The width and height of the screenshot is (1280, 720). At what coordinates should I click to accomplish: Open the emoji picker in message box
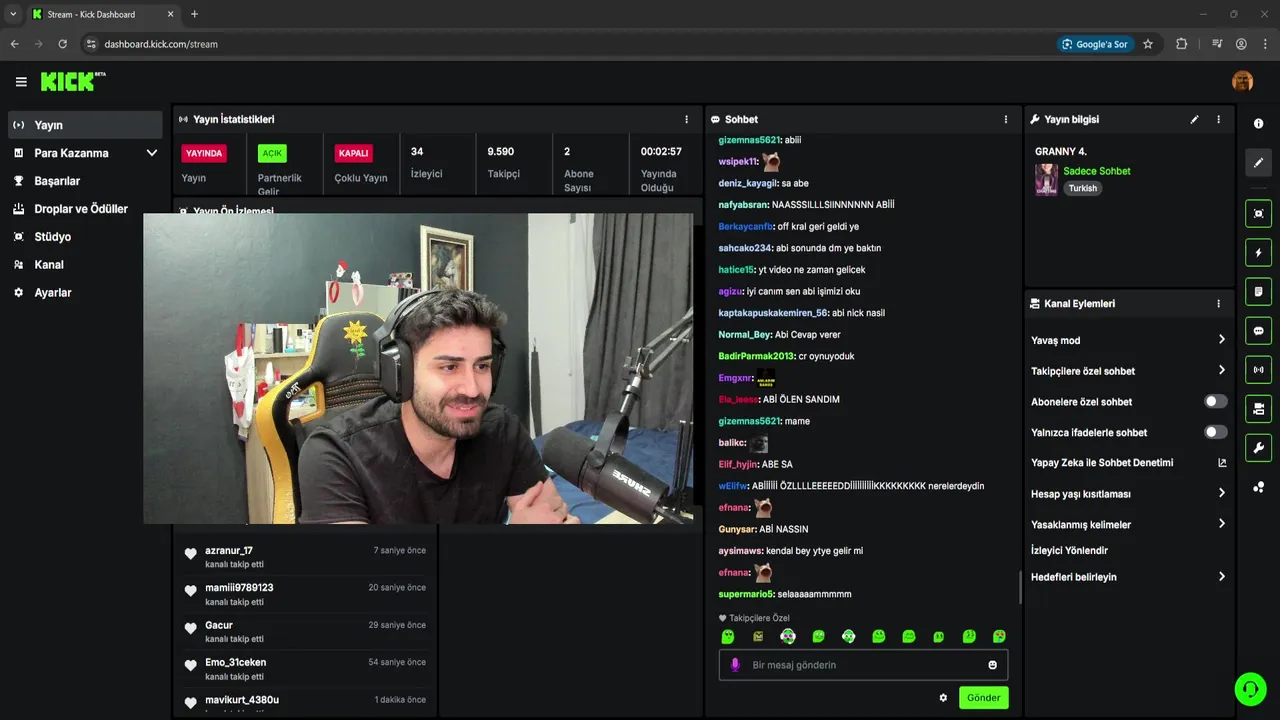tap(993, 665)
